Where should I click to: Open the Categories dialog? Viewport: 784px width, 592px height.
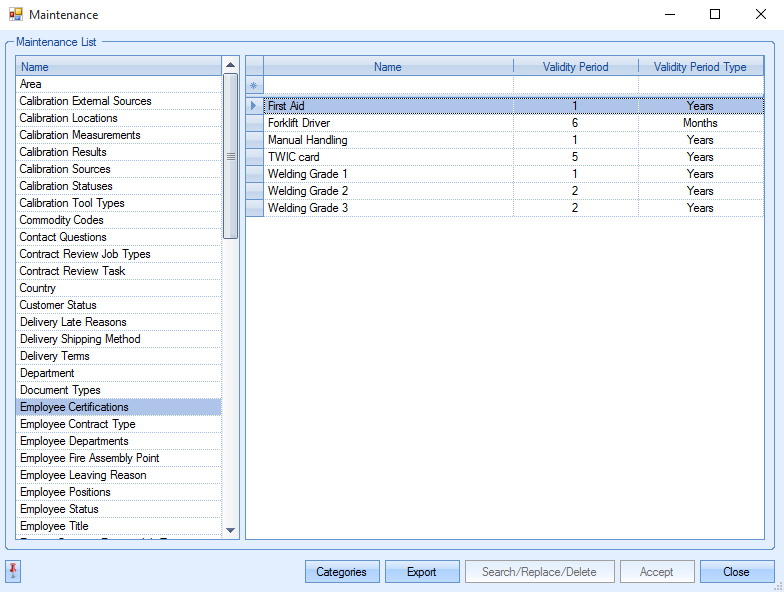point(341,572)
